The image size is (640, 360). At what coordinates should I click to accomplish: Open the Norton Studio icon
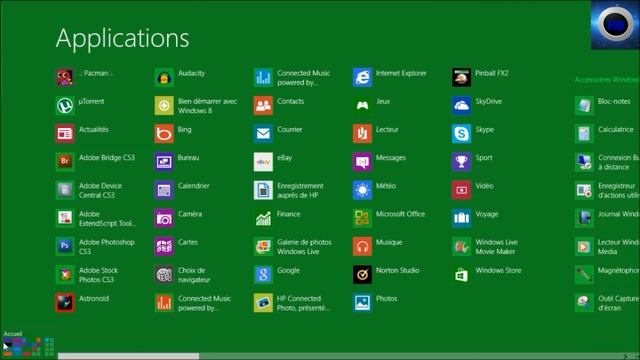click(362, 274)
